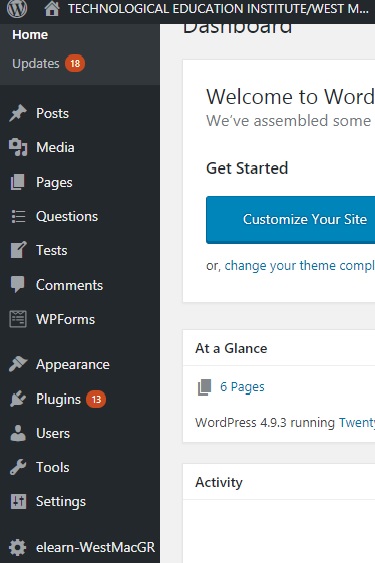Open the WPForms menu
Viewport: 375px width, 563px height.
pyautogui.click(x=65, y=319)
